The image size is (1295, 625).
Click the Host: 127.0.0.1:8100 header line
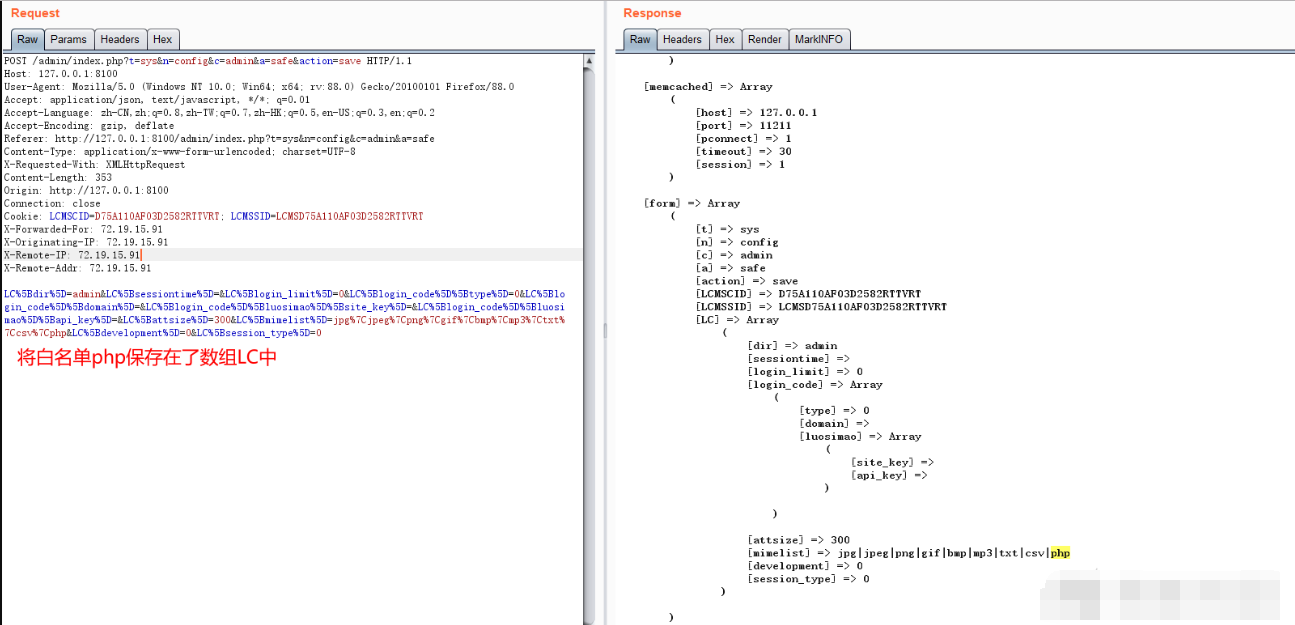pyautogui.click(x=60, y=74)
